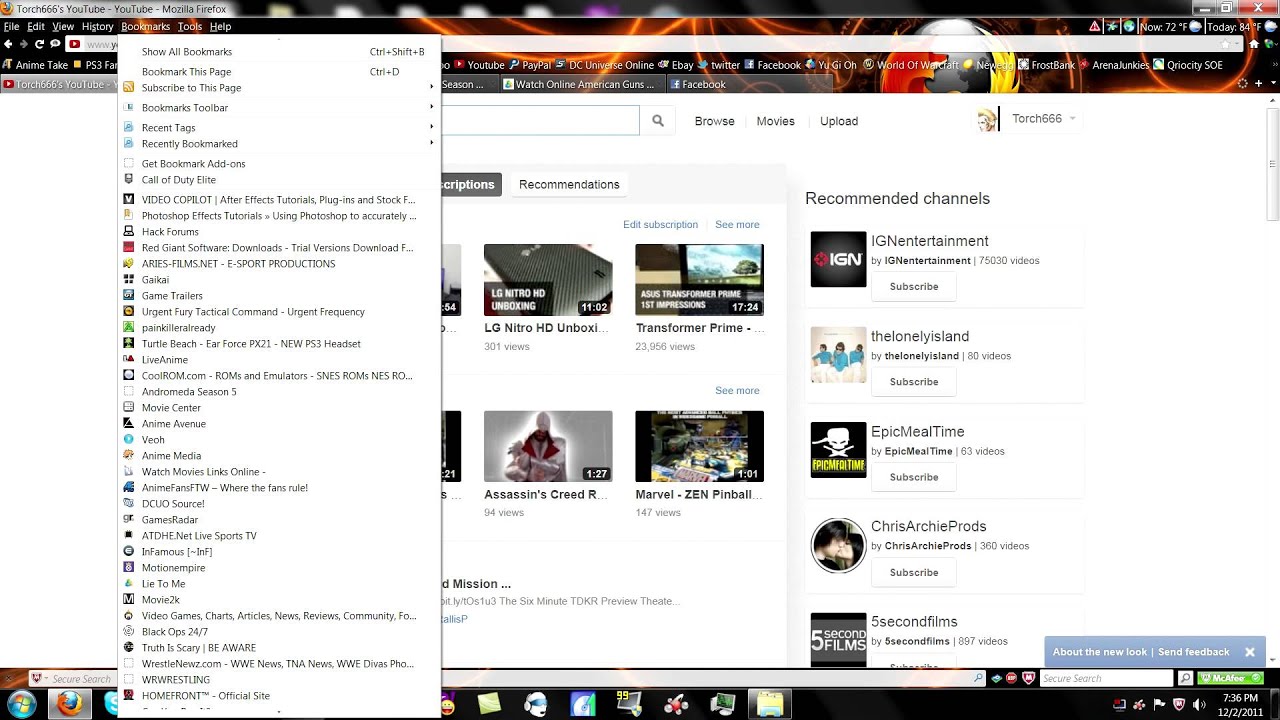Subscribe to ChrisArchieProds channel
This screenshot has width=1280, height=720.
point(914,573)
